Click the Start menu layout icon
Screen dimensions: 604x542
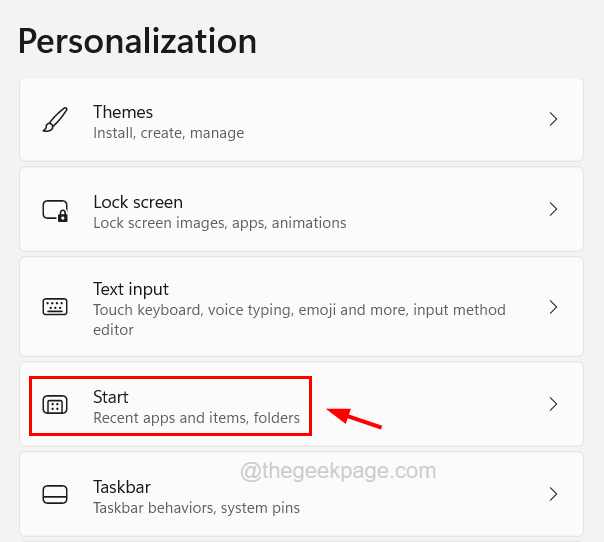coord(55,405)
